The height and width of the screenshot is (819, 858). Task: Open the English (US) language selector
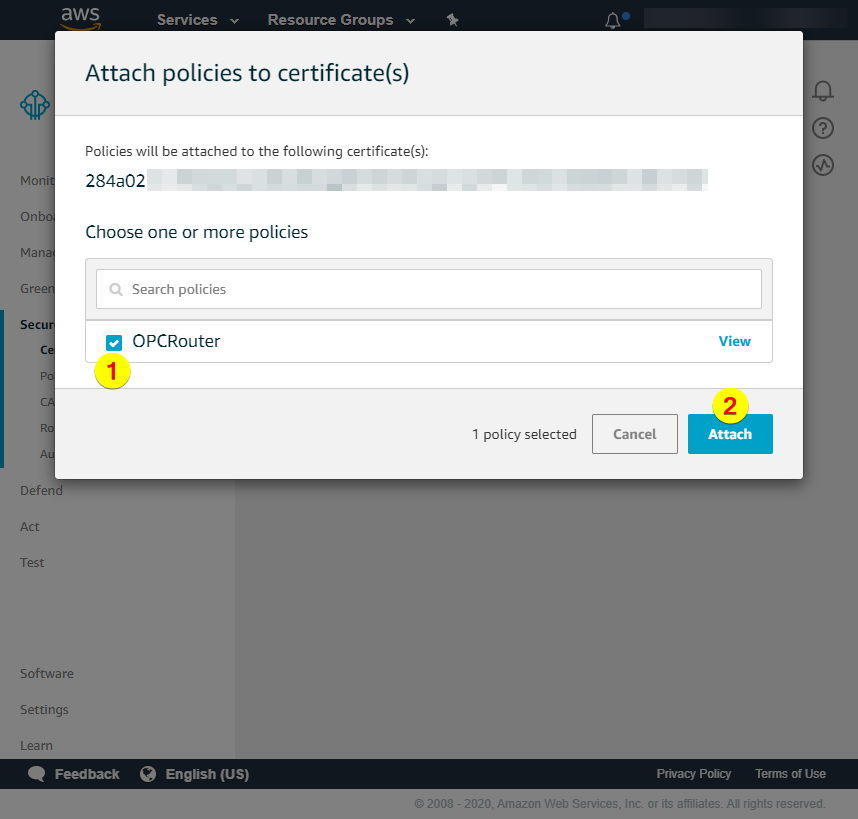(206, 774)
